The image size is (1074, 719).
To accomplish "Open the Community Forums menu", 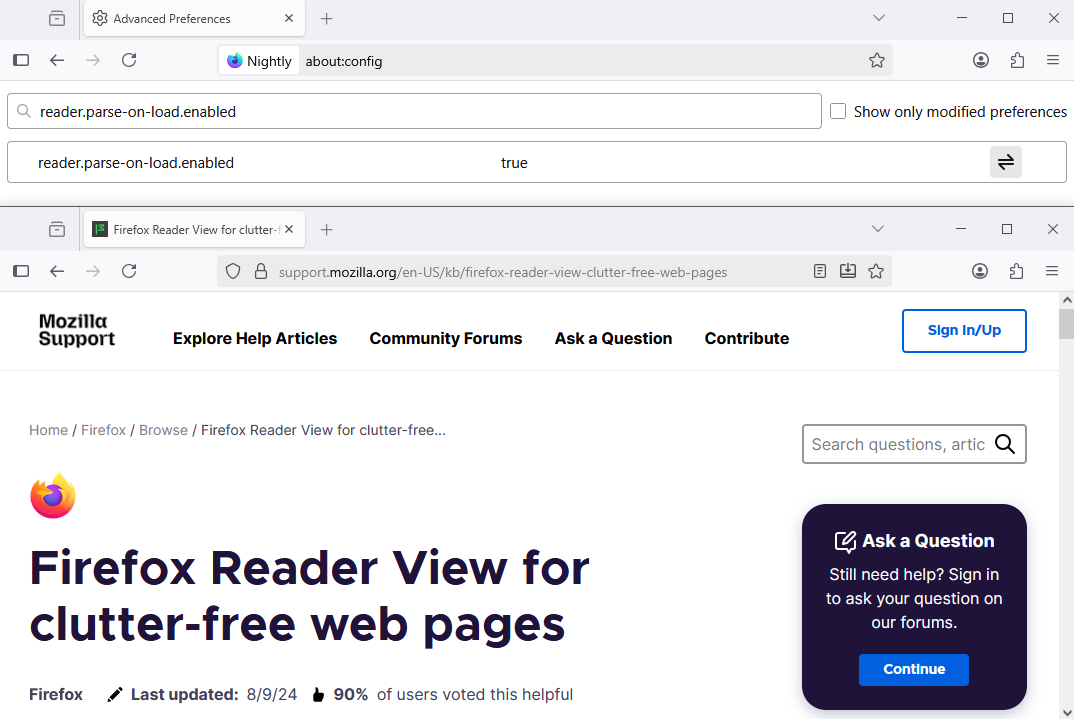I will click(446, 338).
